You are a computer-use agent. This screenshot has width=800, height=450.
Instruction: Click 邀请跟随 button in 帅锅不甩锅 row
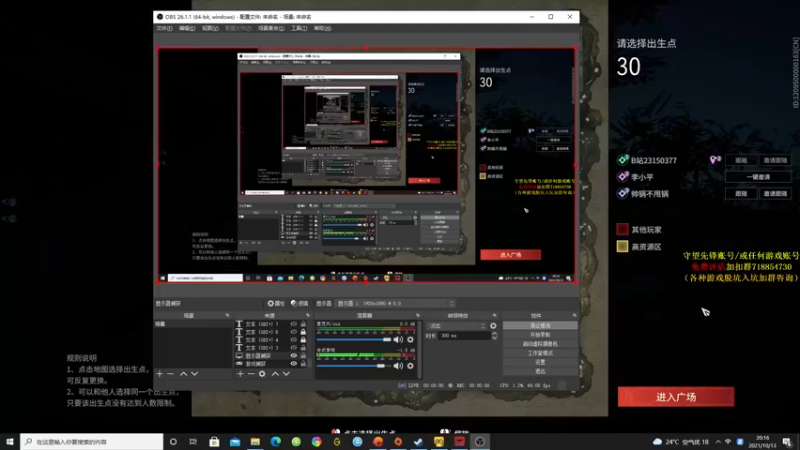tap(774, 193)
